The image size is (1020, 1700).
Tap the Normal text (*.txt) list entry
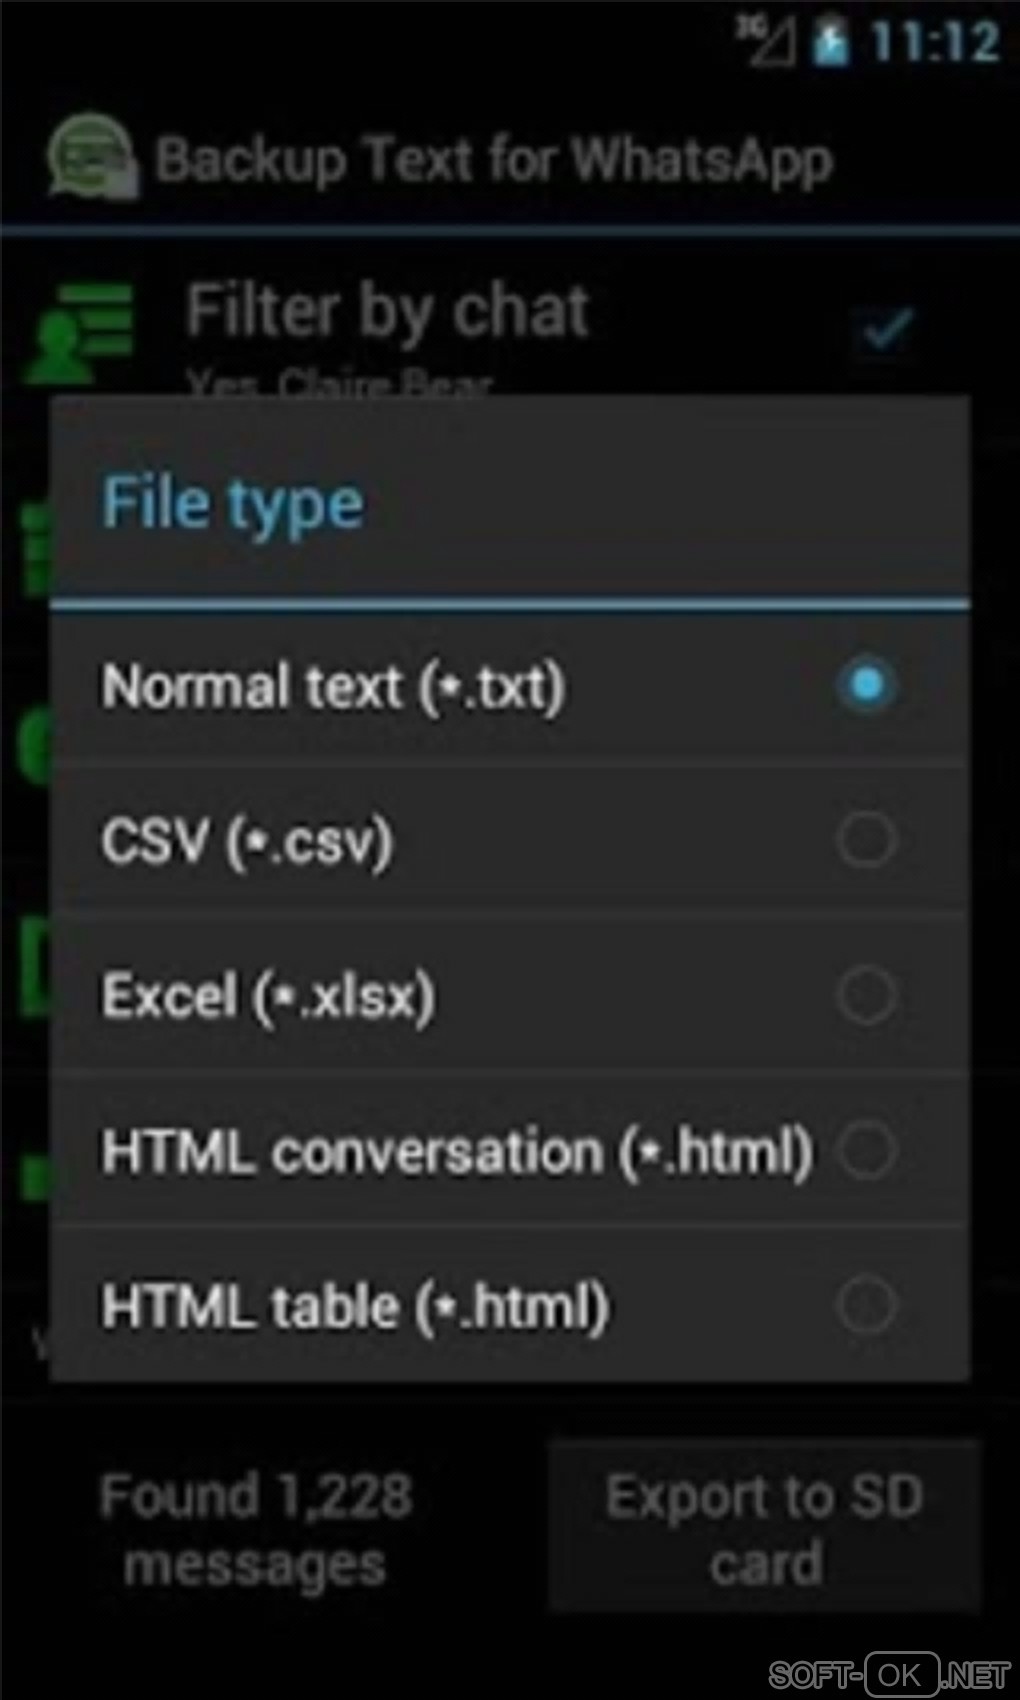(x=510, y=686)
